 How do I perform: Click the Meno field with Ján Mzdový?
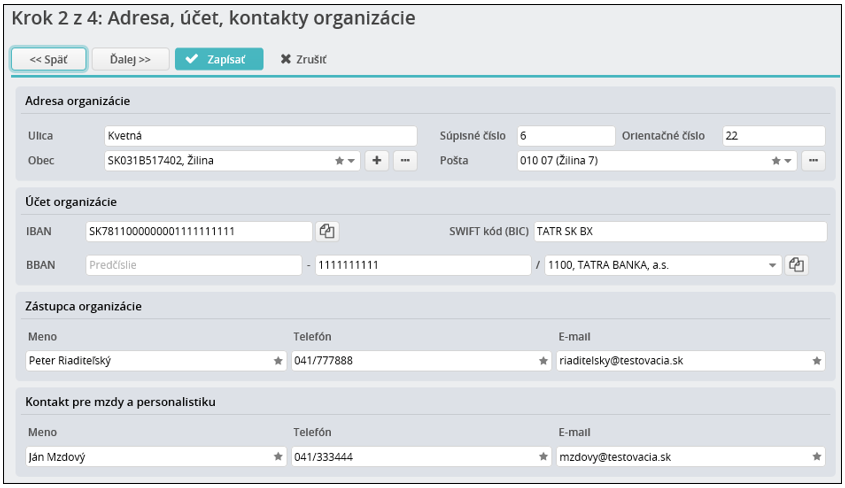(156, 457)
